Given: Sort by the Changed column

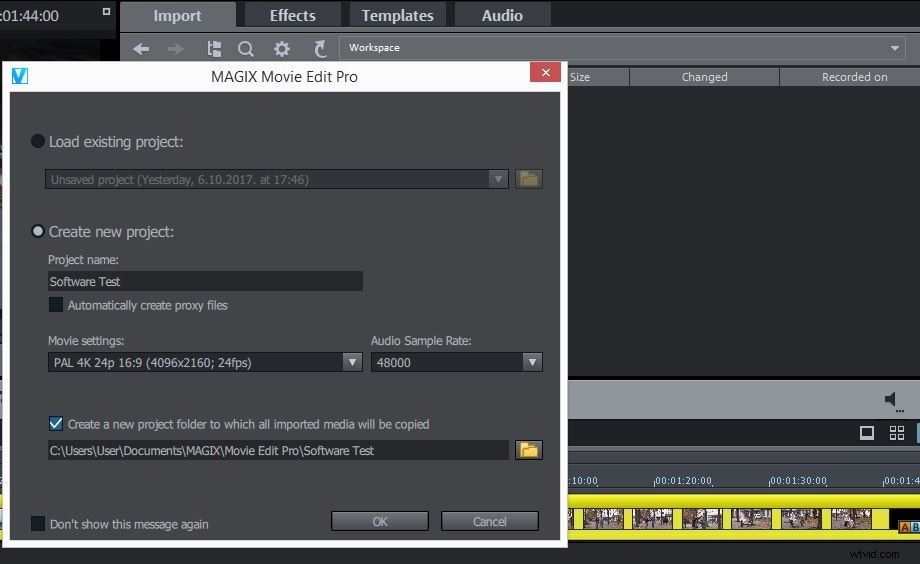Looking at the screenshot, I should click(704, 77).
